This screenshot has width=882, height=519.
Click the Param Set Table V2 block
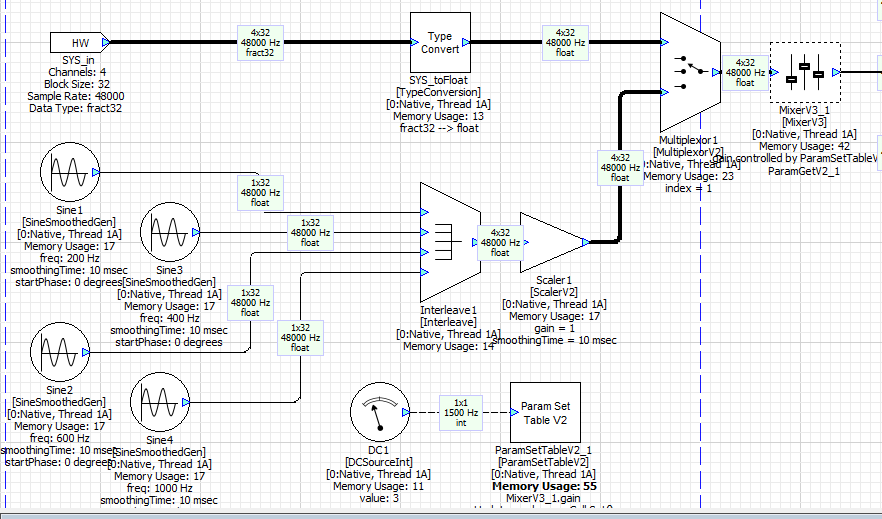coord(545,413)
